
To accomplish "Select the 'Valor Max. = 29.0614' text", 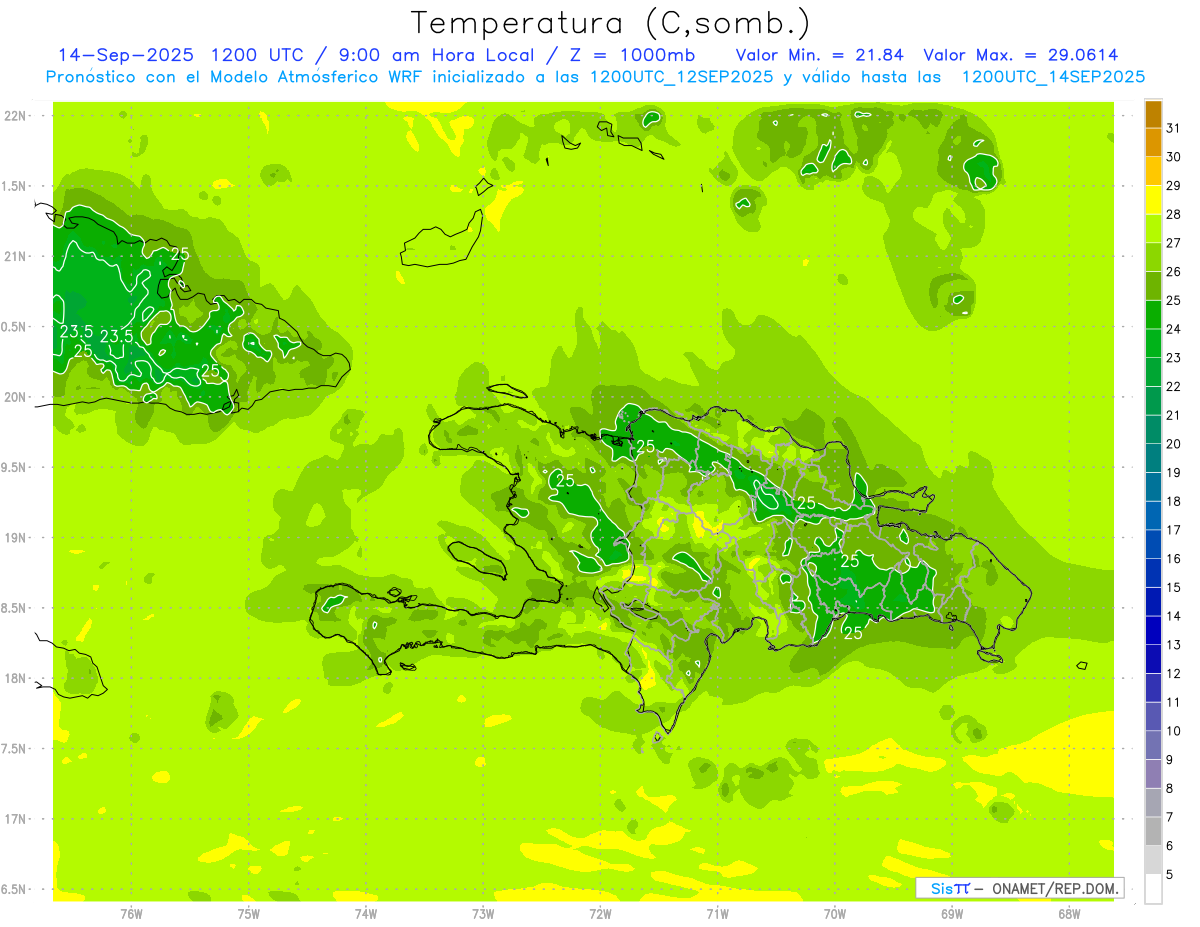I will tap(1021, 55).
